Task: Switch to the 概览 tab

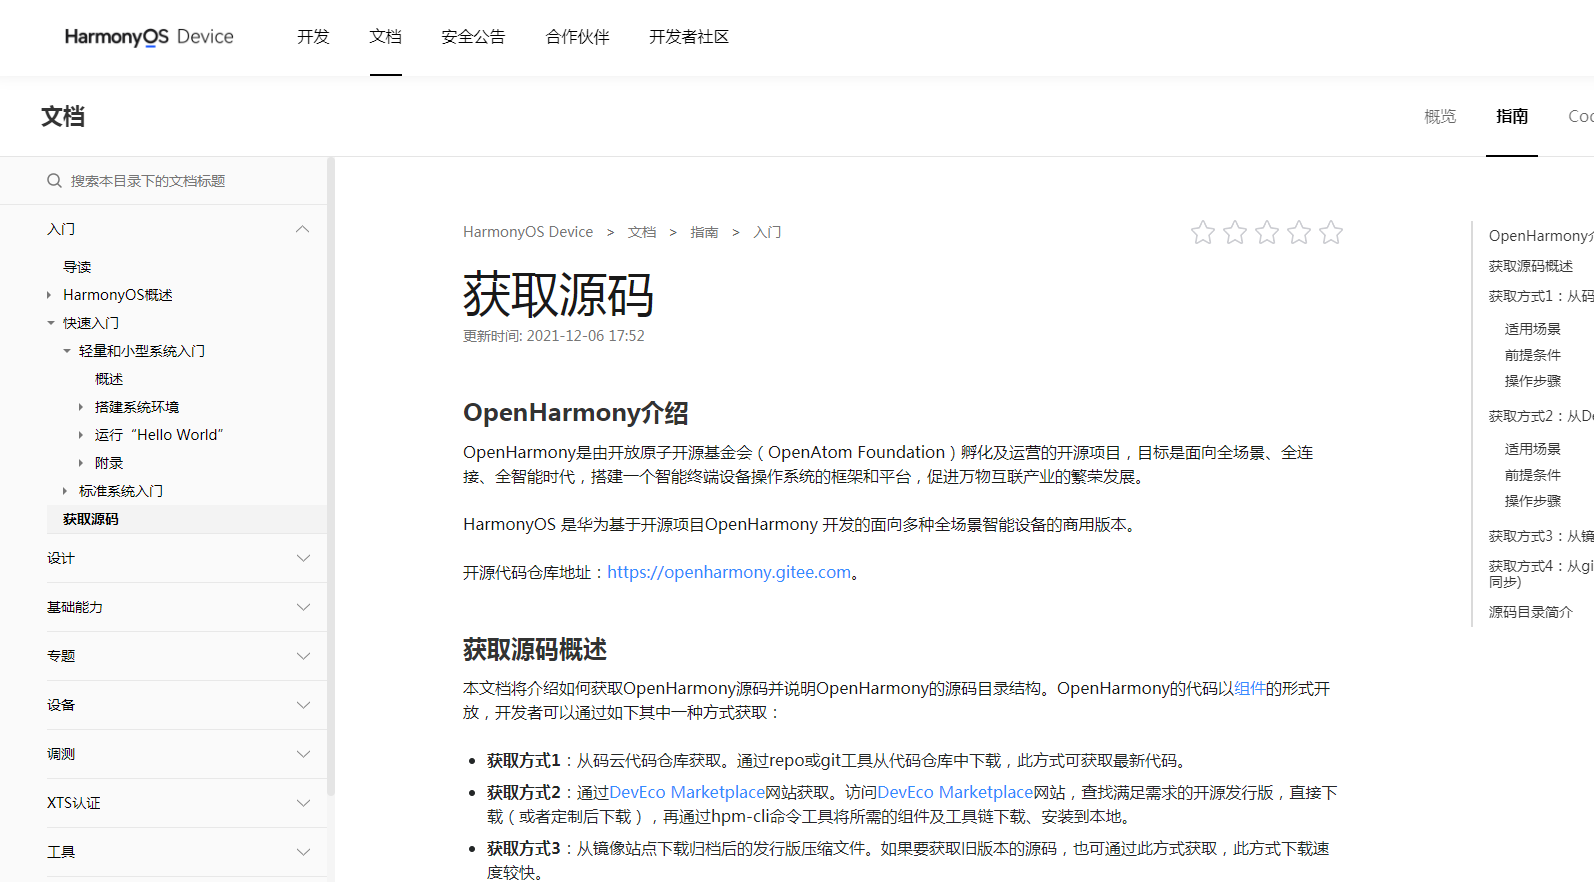Action: 1440,117
